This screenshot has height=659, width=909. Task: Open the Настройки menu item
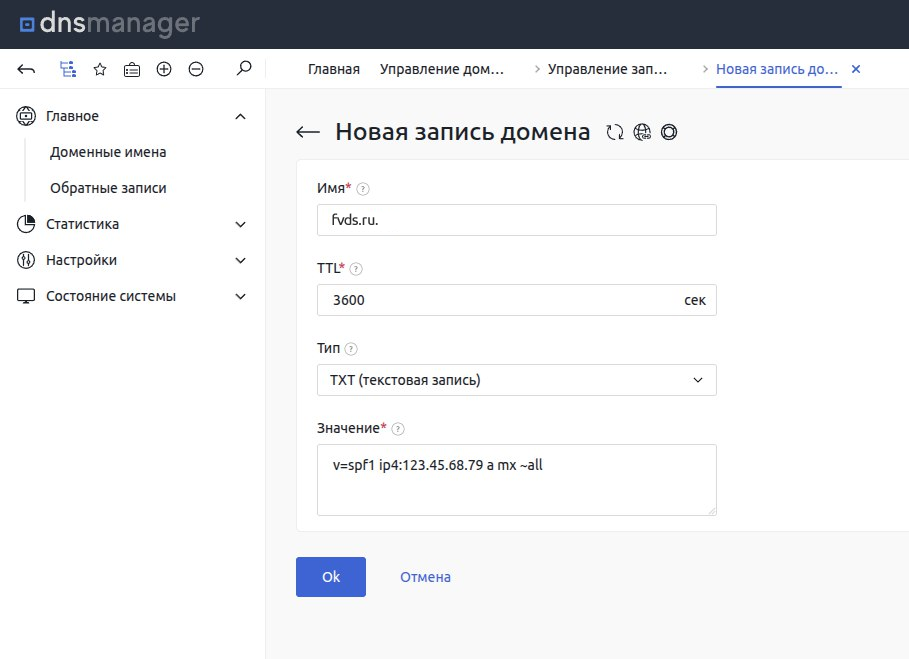[x=81, y=260]
